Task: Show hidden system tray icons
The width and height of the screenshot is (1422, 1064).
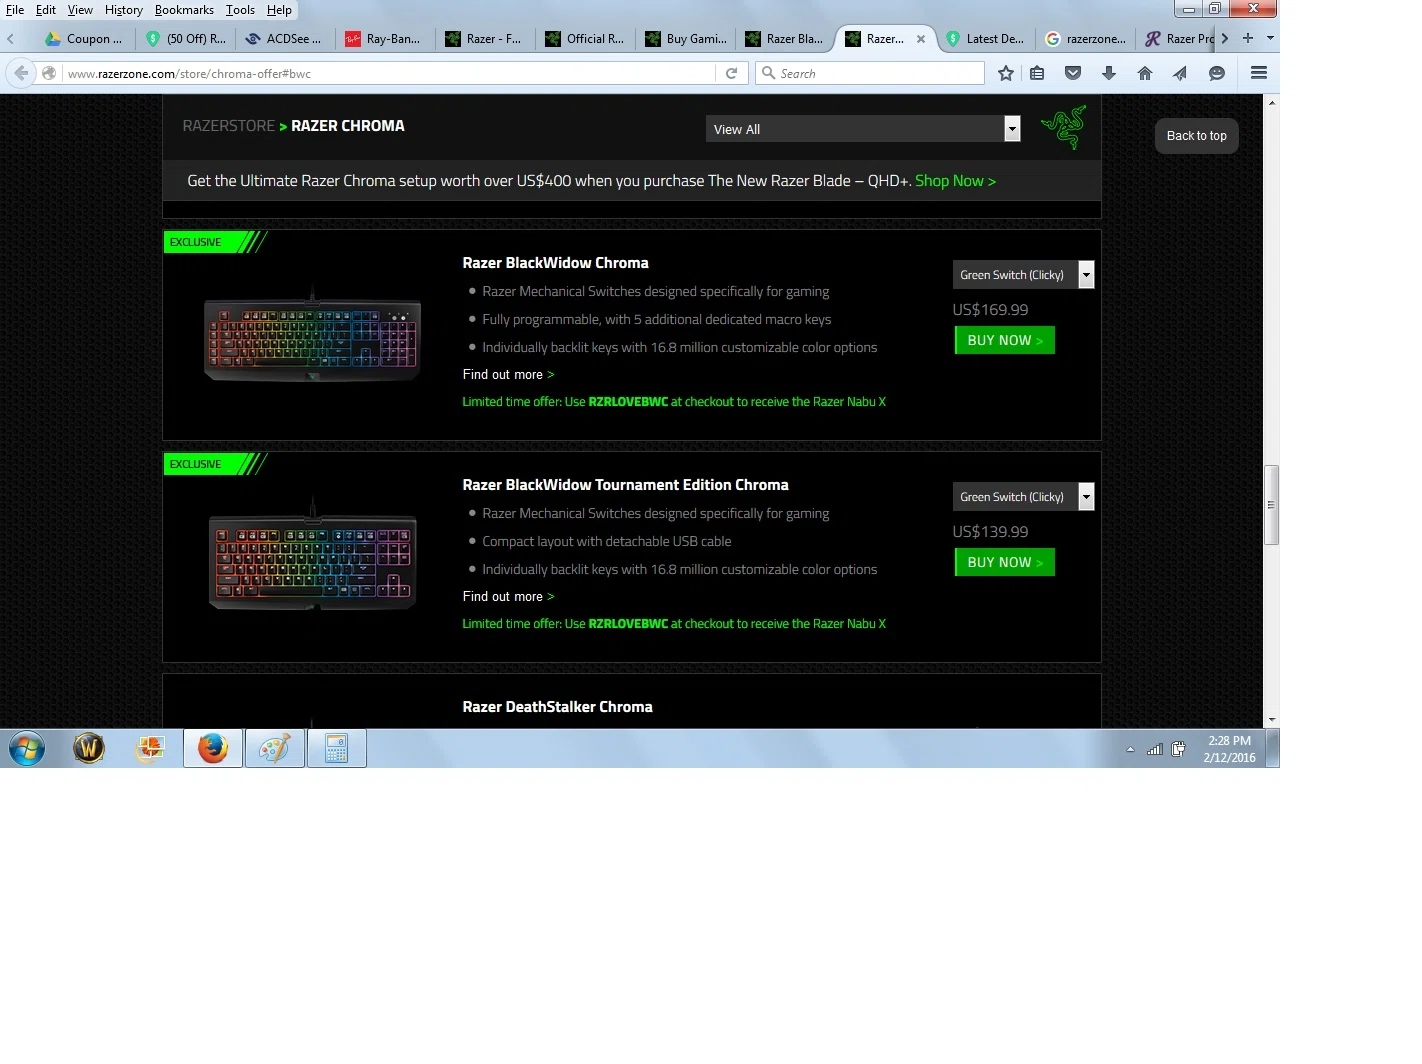Action: [x=1130, y=749]
